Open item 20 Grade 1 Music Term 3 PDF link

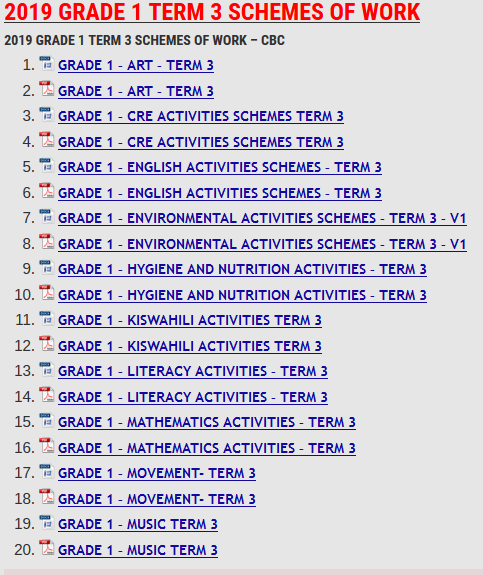coord(138,550)
